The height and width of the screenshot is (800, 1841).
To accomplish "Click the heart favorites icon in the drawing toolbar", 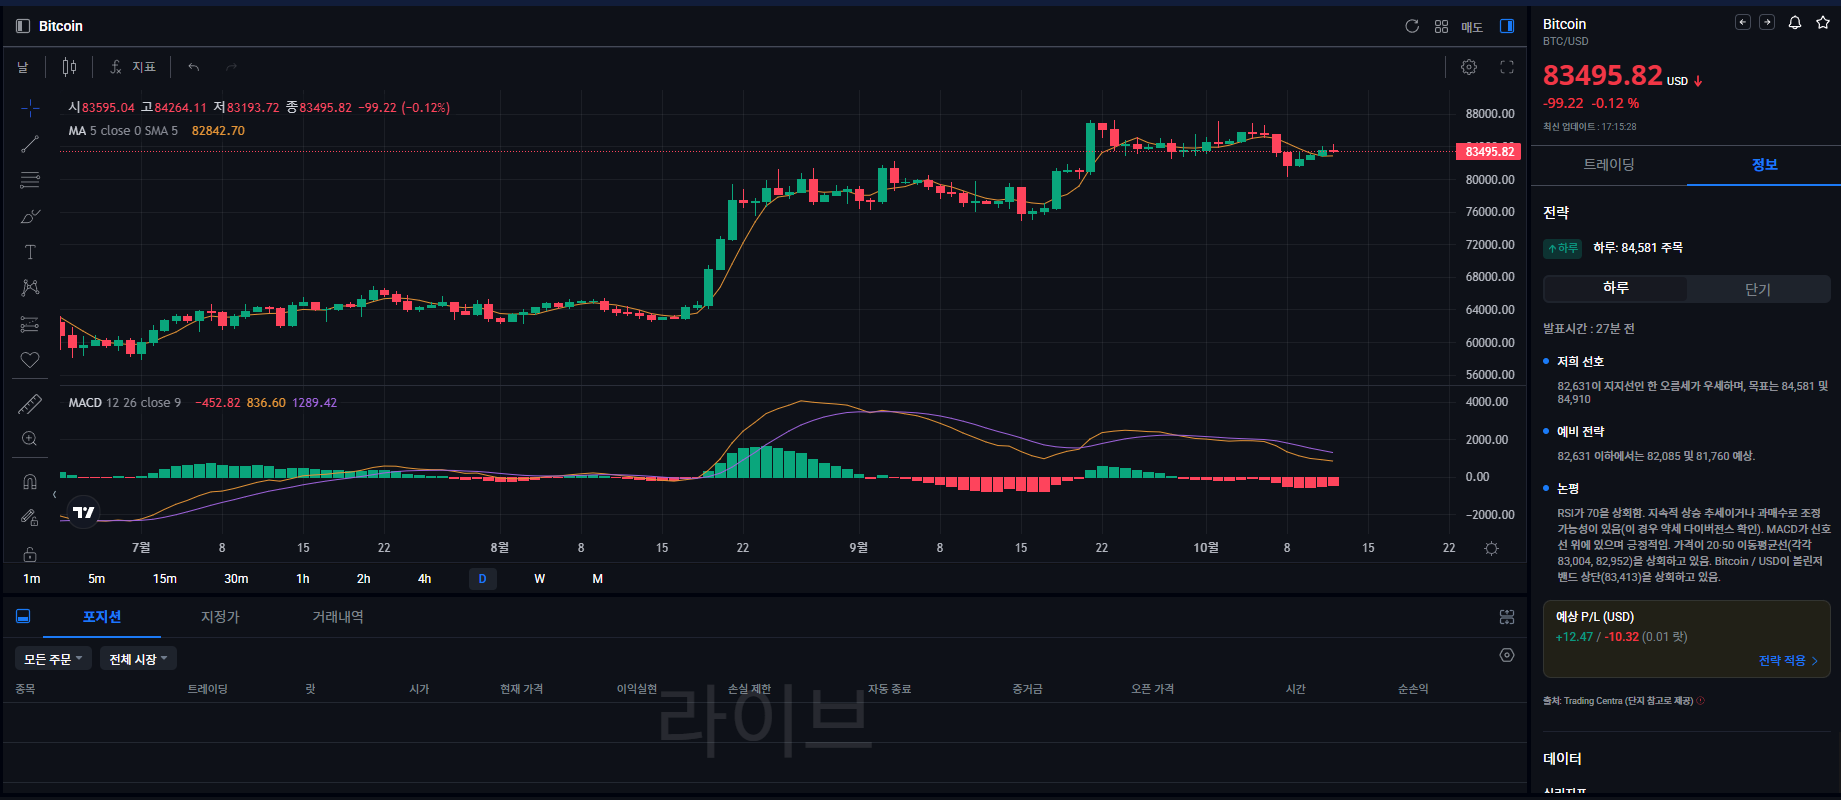I will click(x=30, y=360).
